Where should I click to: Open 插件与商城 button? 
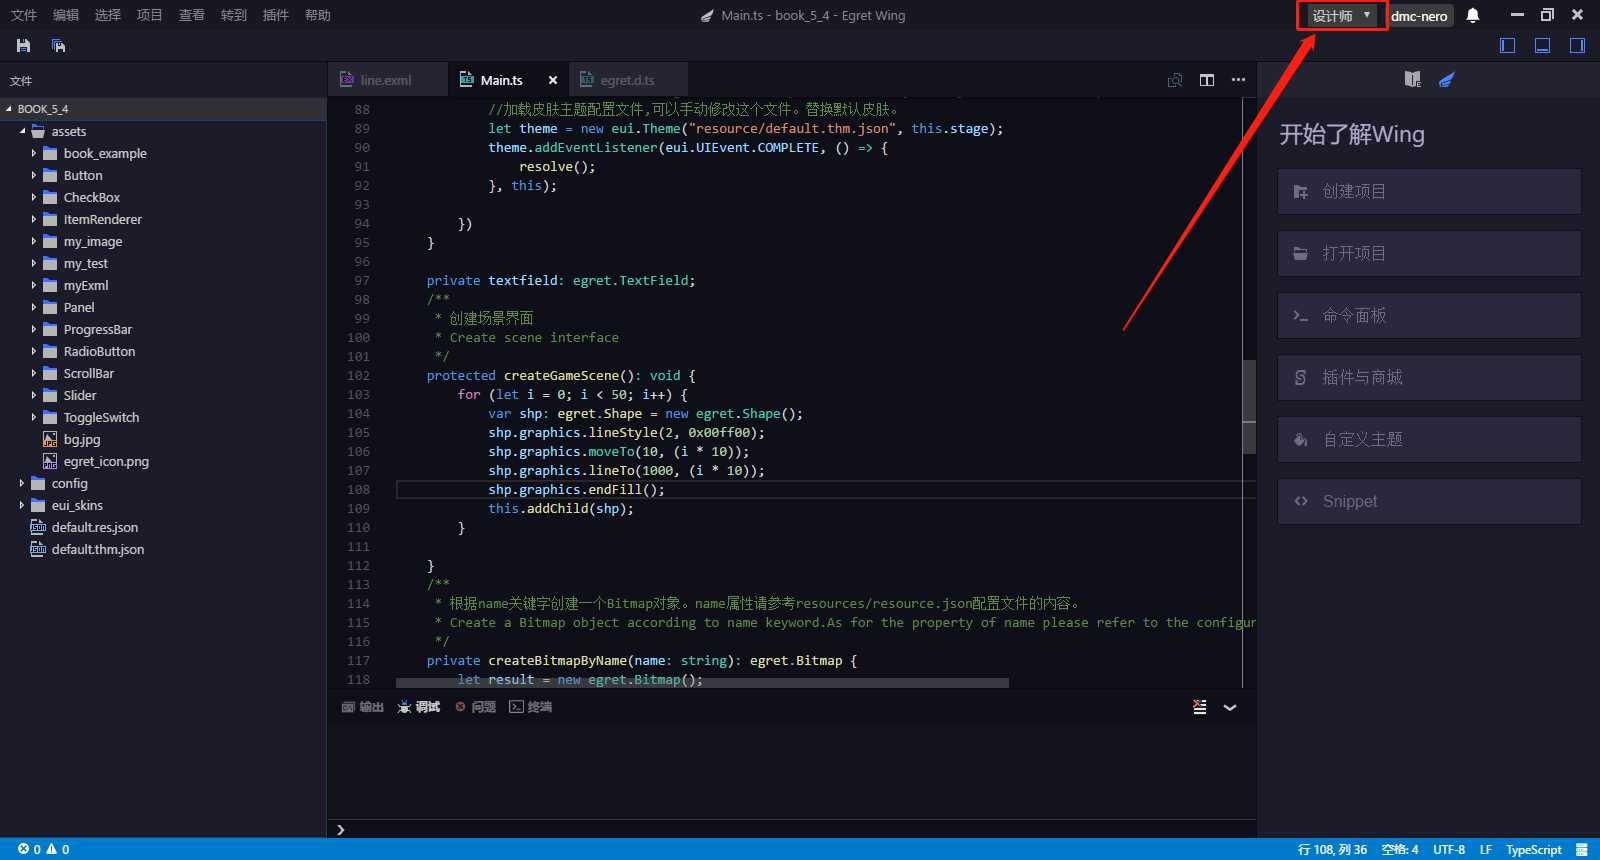coord(1429,377)
